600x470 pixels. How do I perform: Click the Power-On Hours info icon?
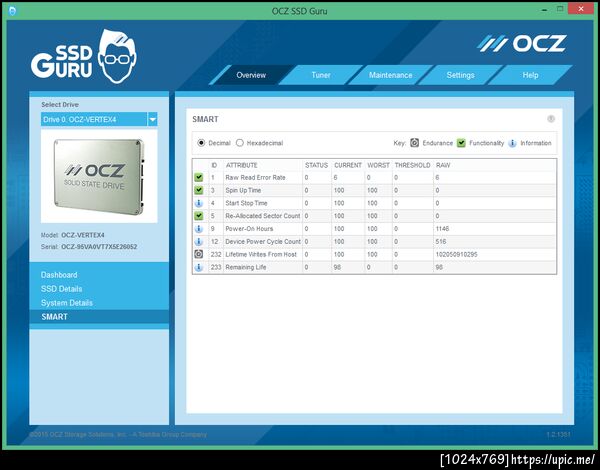[199, 228]
